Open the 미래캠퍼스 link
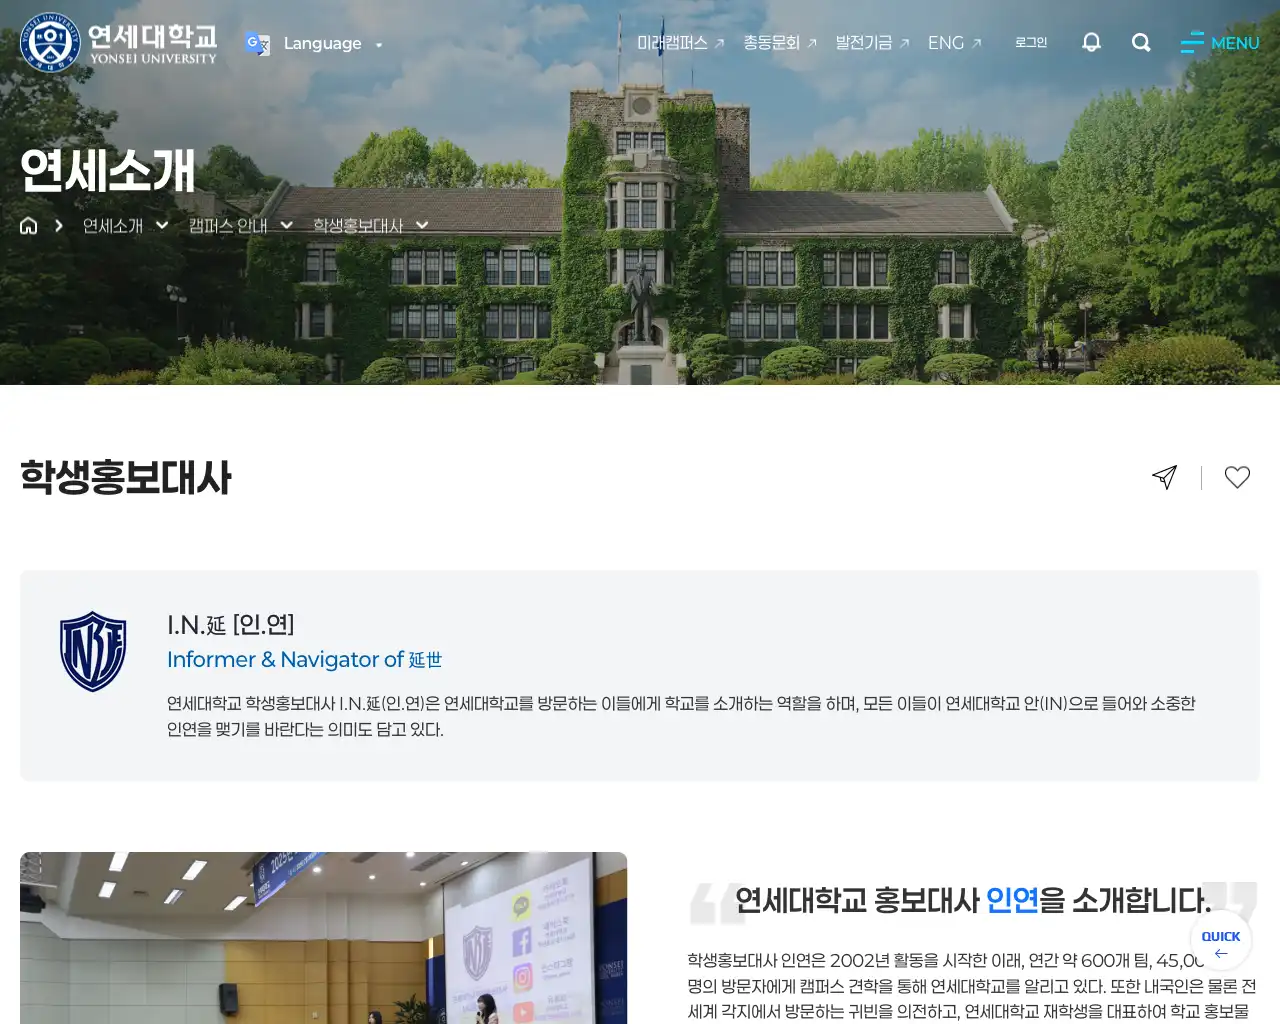 pos(680,43)
